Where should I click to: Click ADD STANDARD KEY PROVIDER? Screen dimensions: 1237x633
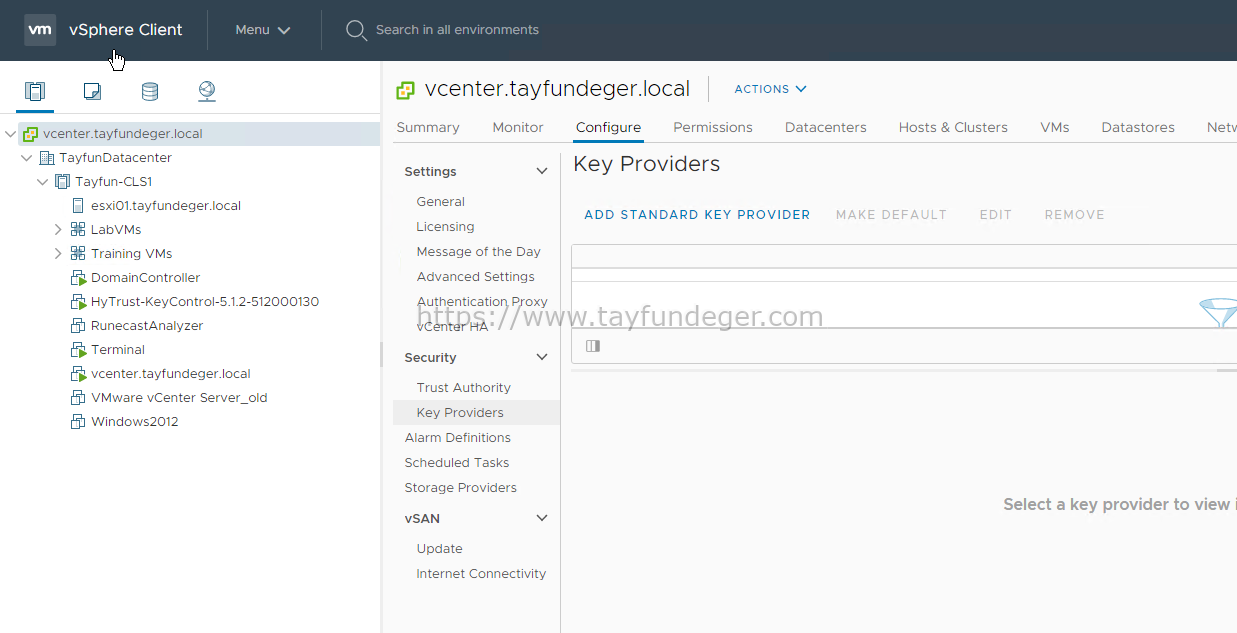(697, 215)
